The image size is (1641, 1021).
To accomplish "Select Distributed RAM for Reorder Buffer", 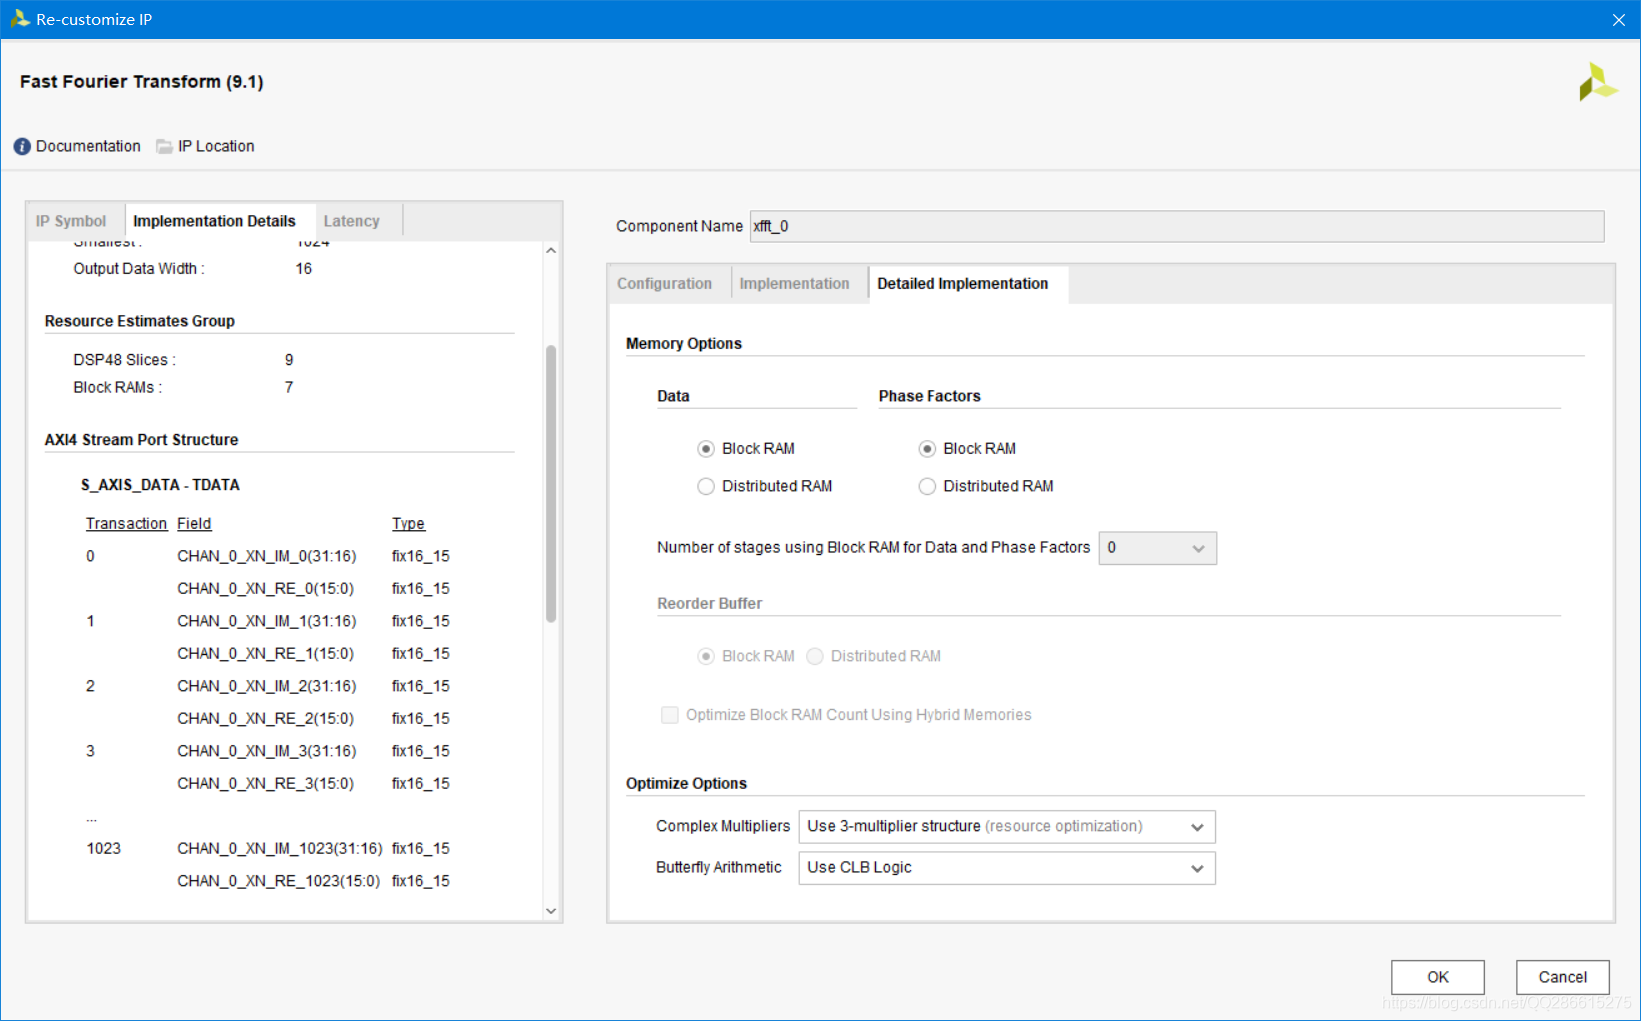I will [815, 656].
